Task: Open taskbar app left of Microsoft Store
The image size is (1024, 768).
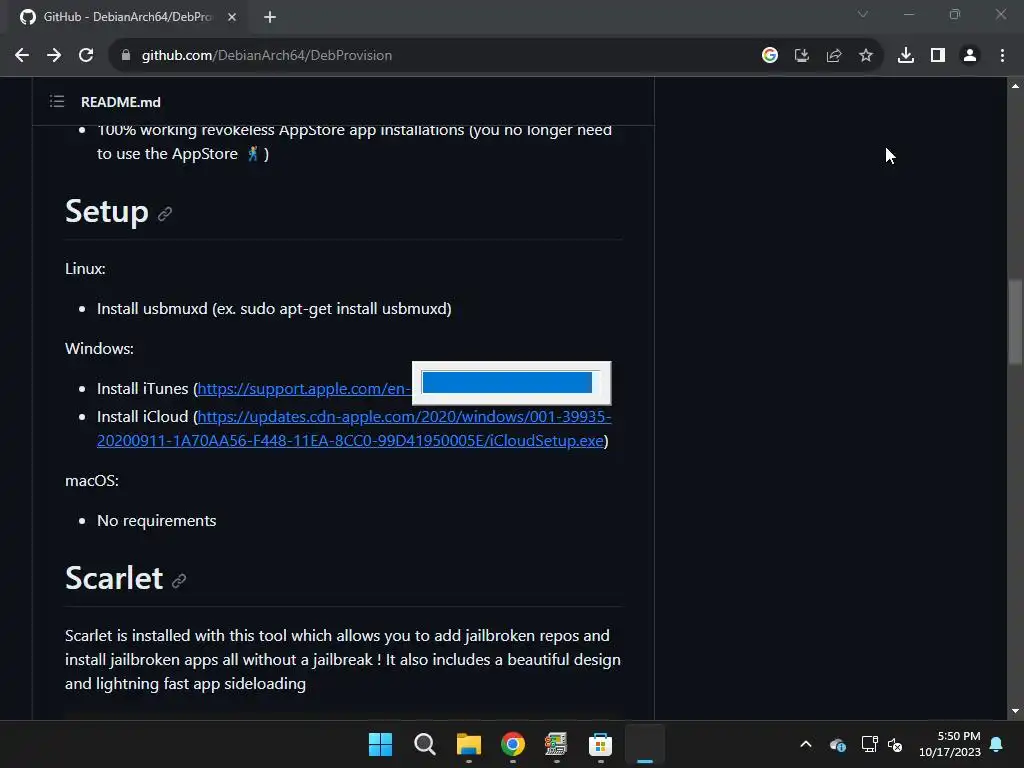Action: [x=556, y=744]
